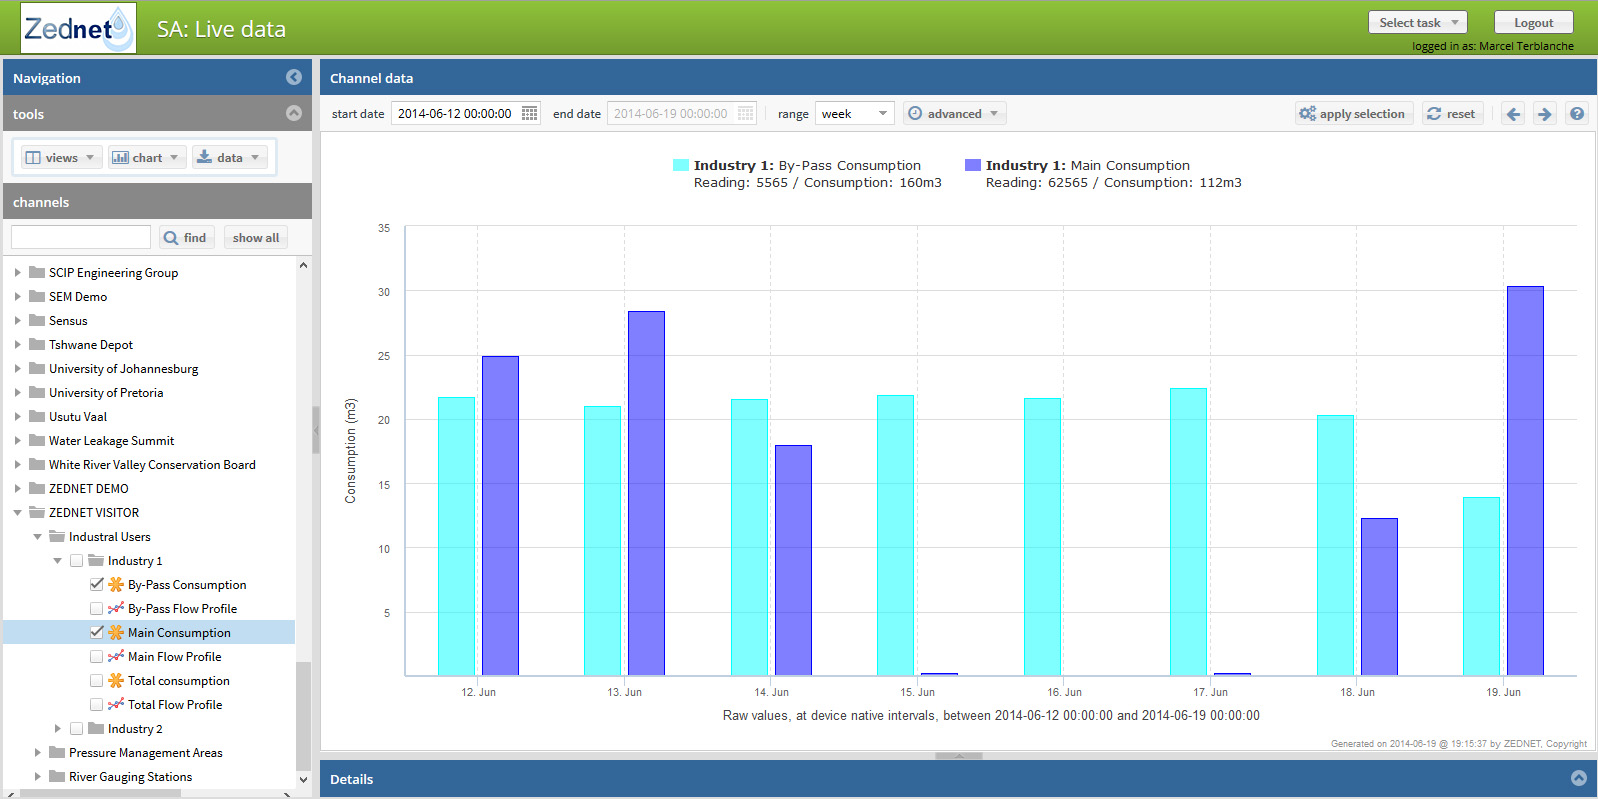This screenshot has height=799, width=1598.
Task: Click the Total Flow Profile channel icon
Action: (116, 704)
